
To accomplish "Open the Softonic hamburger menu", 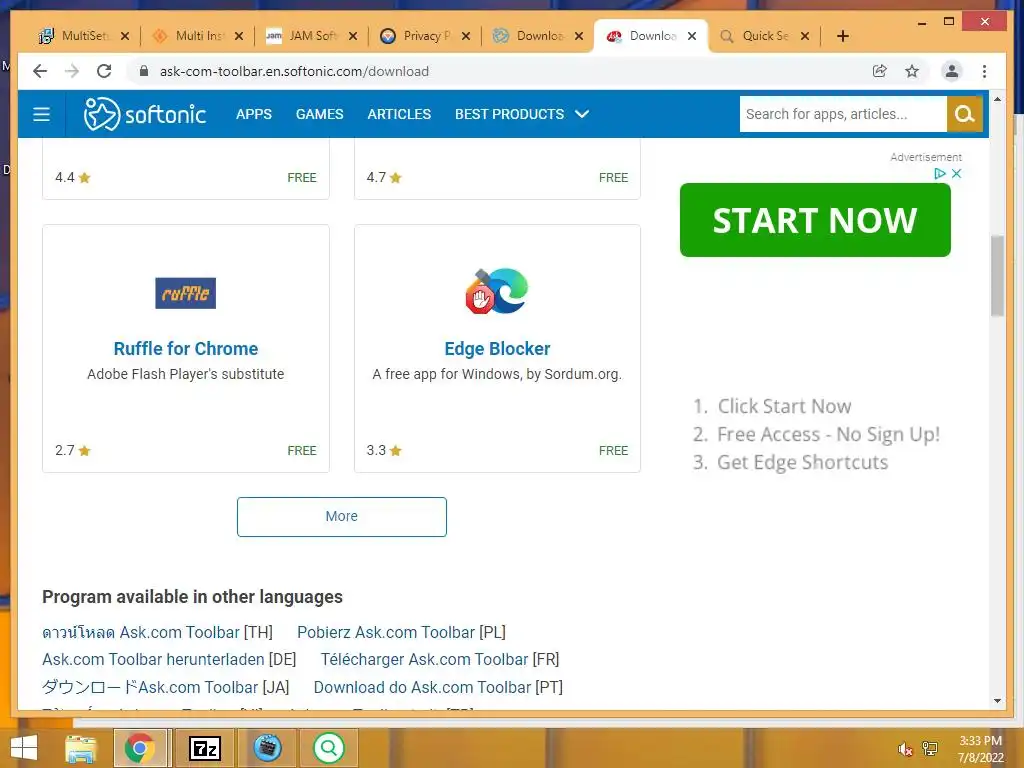I will [41, 114].
